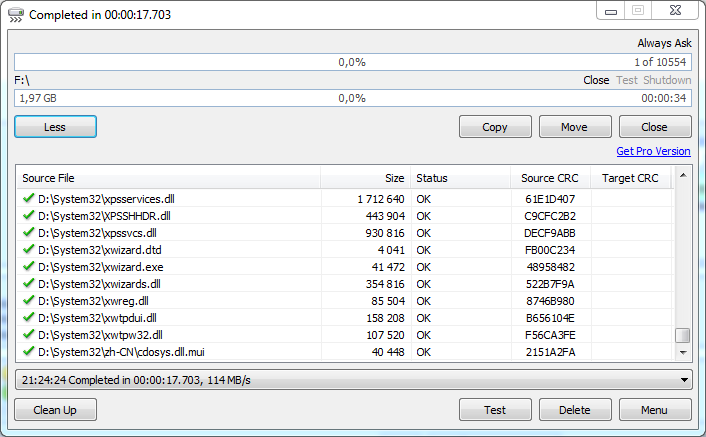Click size value 443 904

click(x=385, y=216)
